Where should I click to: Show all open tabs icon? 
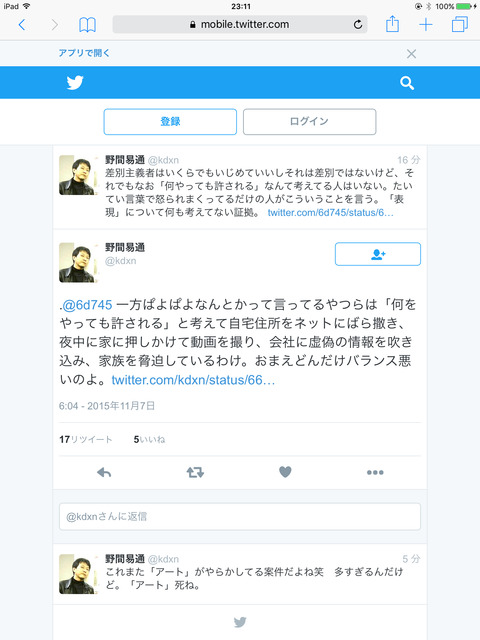(x=460, y=24)
